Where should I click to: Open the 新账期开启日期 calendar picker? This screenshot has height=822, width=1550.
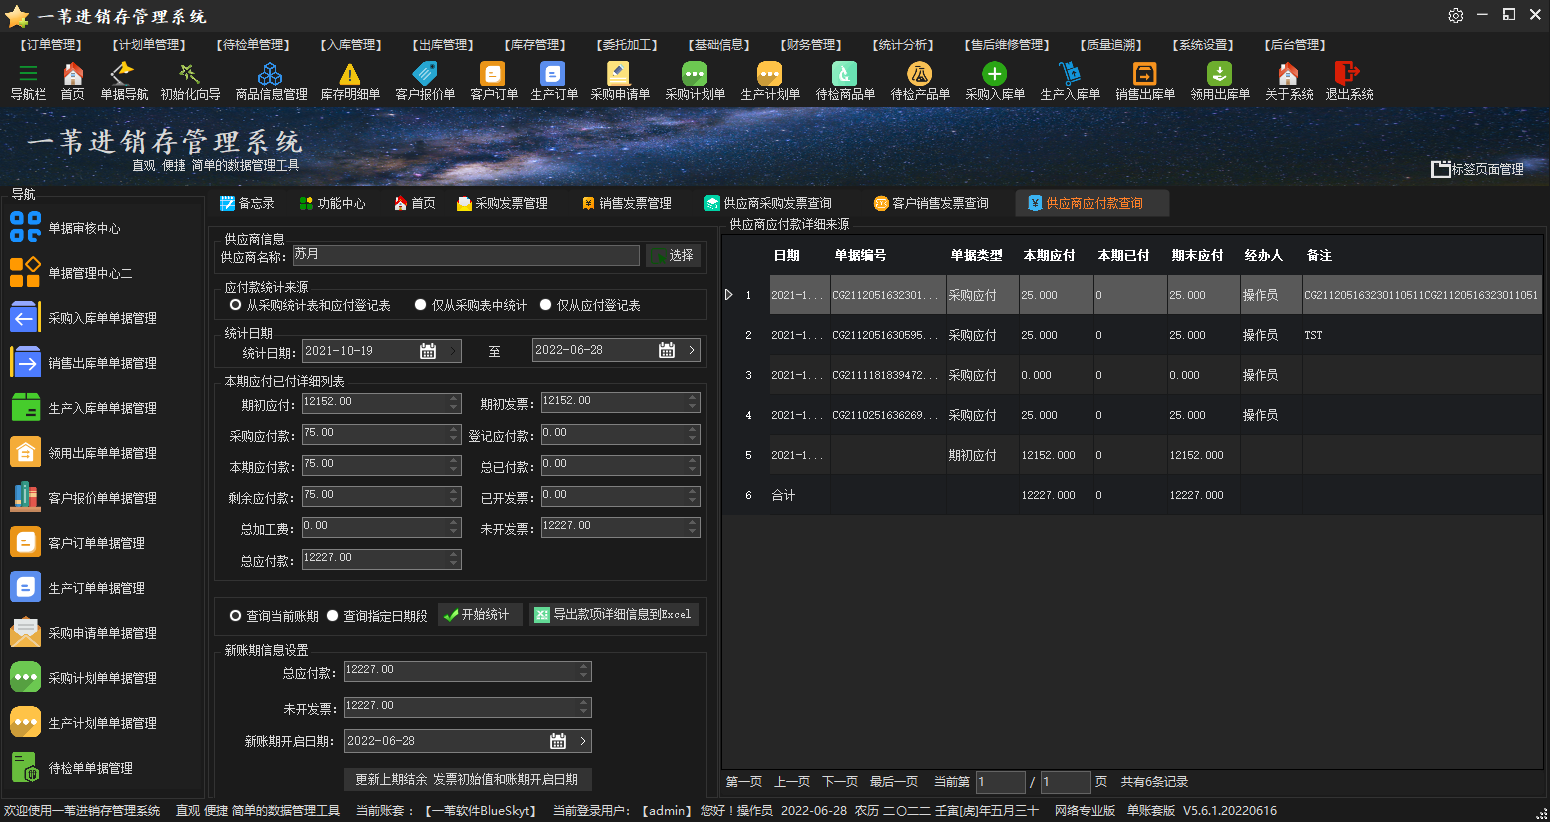coord(558,741)
